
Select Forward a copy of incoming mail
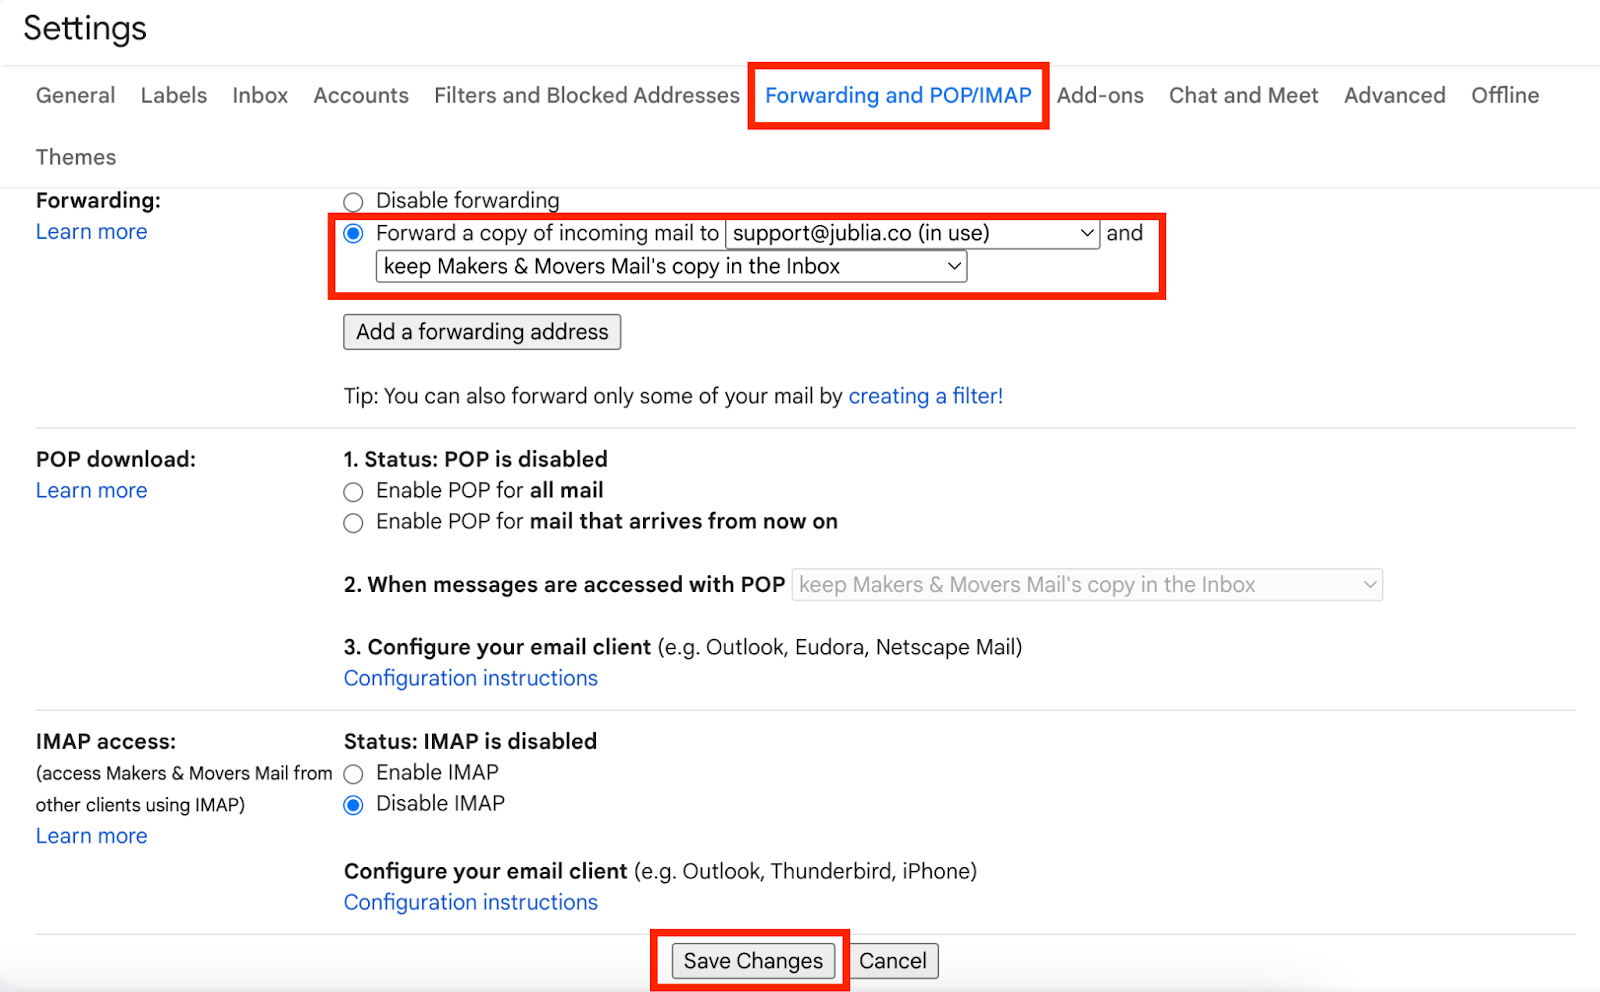pos(353,233)
